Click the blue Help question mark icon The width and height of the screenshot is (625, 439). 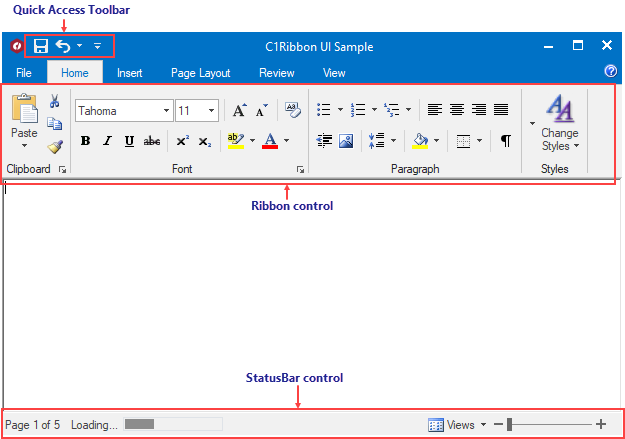611,71
